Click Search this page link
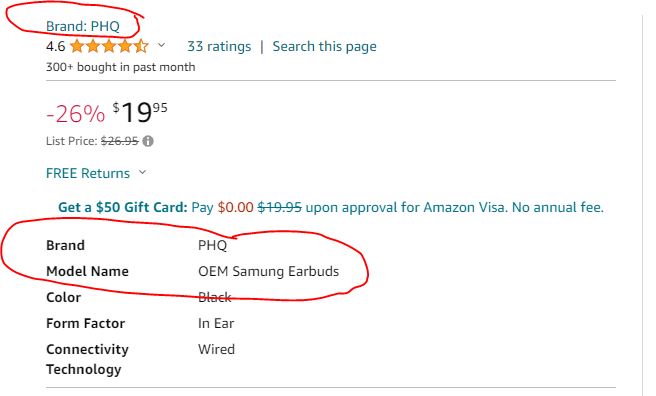The height and width of the screenshot is (396, 656). click(324, 46)
